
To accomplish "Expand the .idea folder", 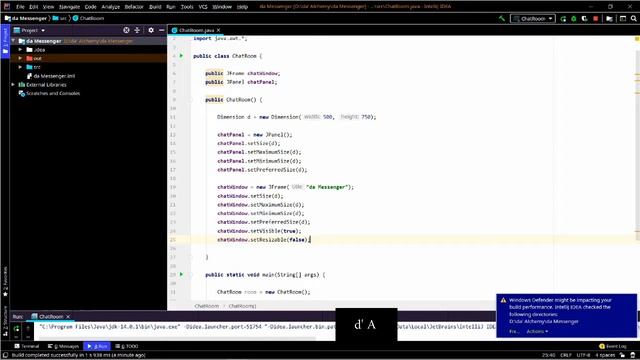I will pos(20,50).
